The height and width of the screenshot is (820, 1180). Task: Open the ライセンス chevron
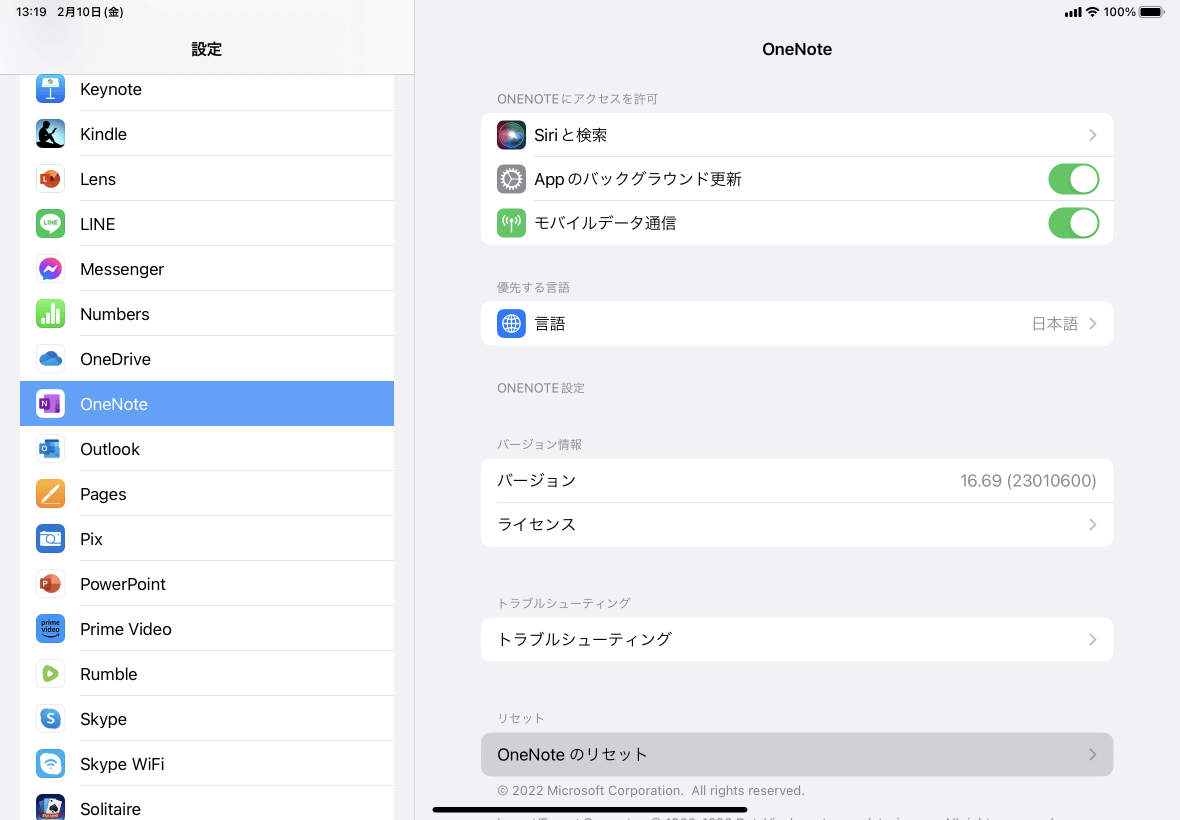pyautogui.click(x=1093, y=524)
